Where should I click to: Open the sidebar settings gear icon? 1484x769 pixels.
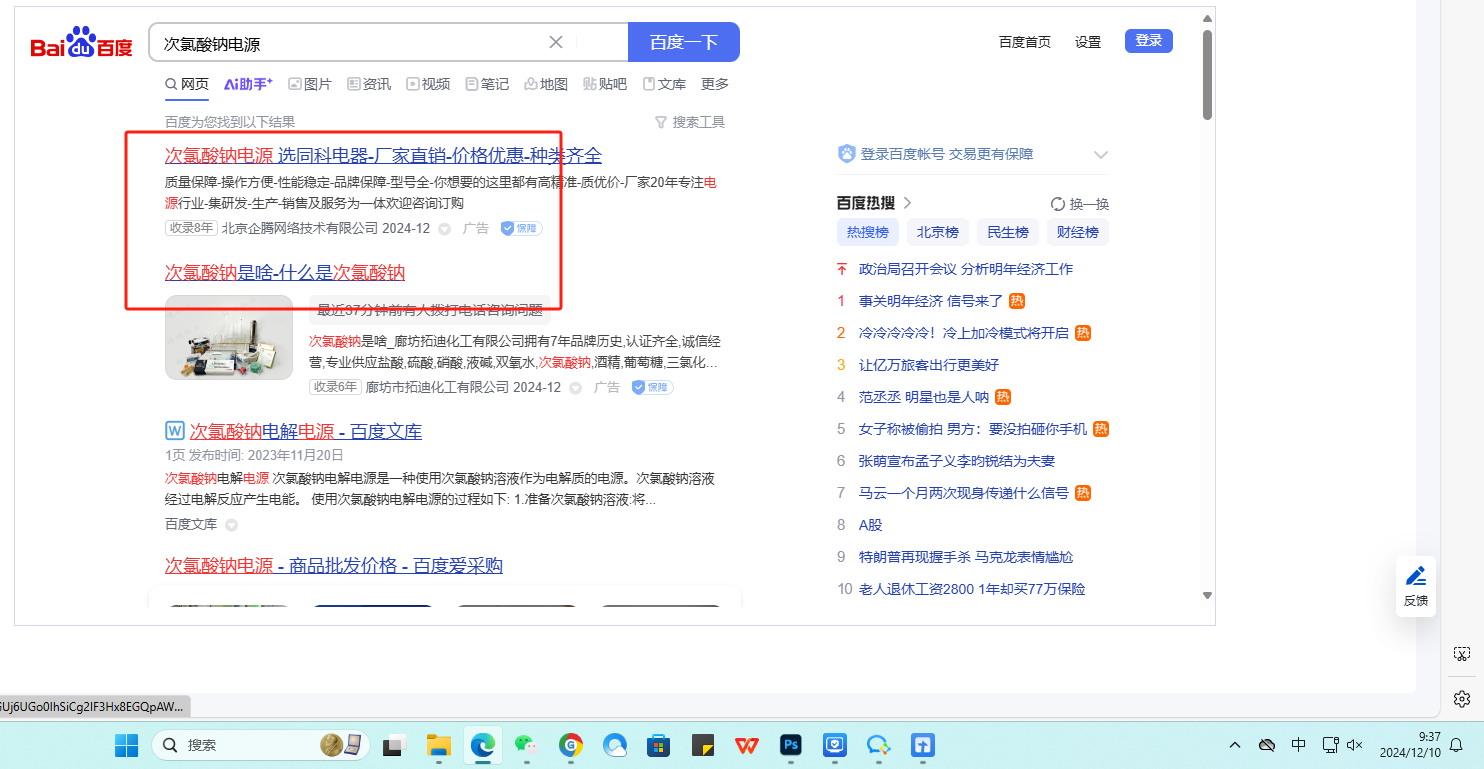[1461, 698]
